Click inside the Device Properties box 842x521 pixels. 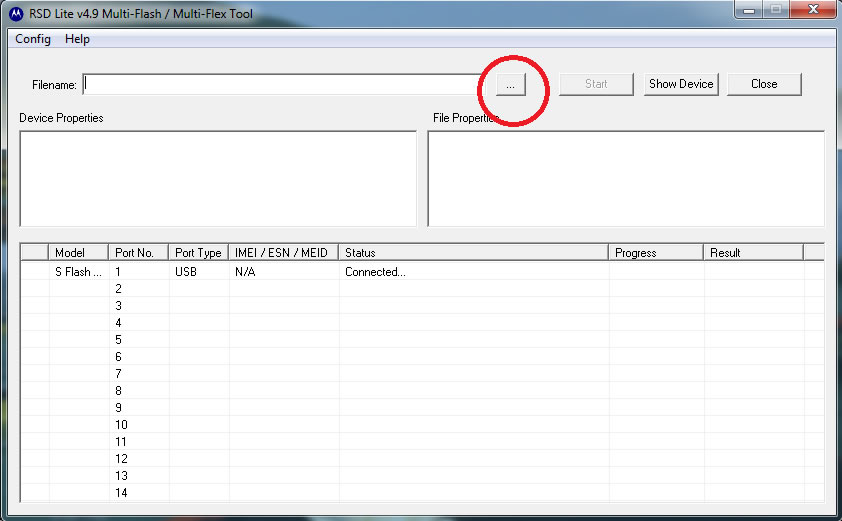pyautogui.click(x=218, y=178)
